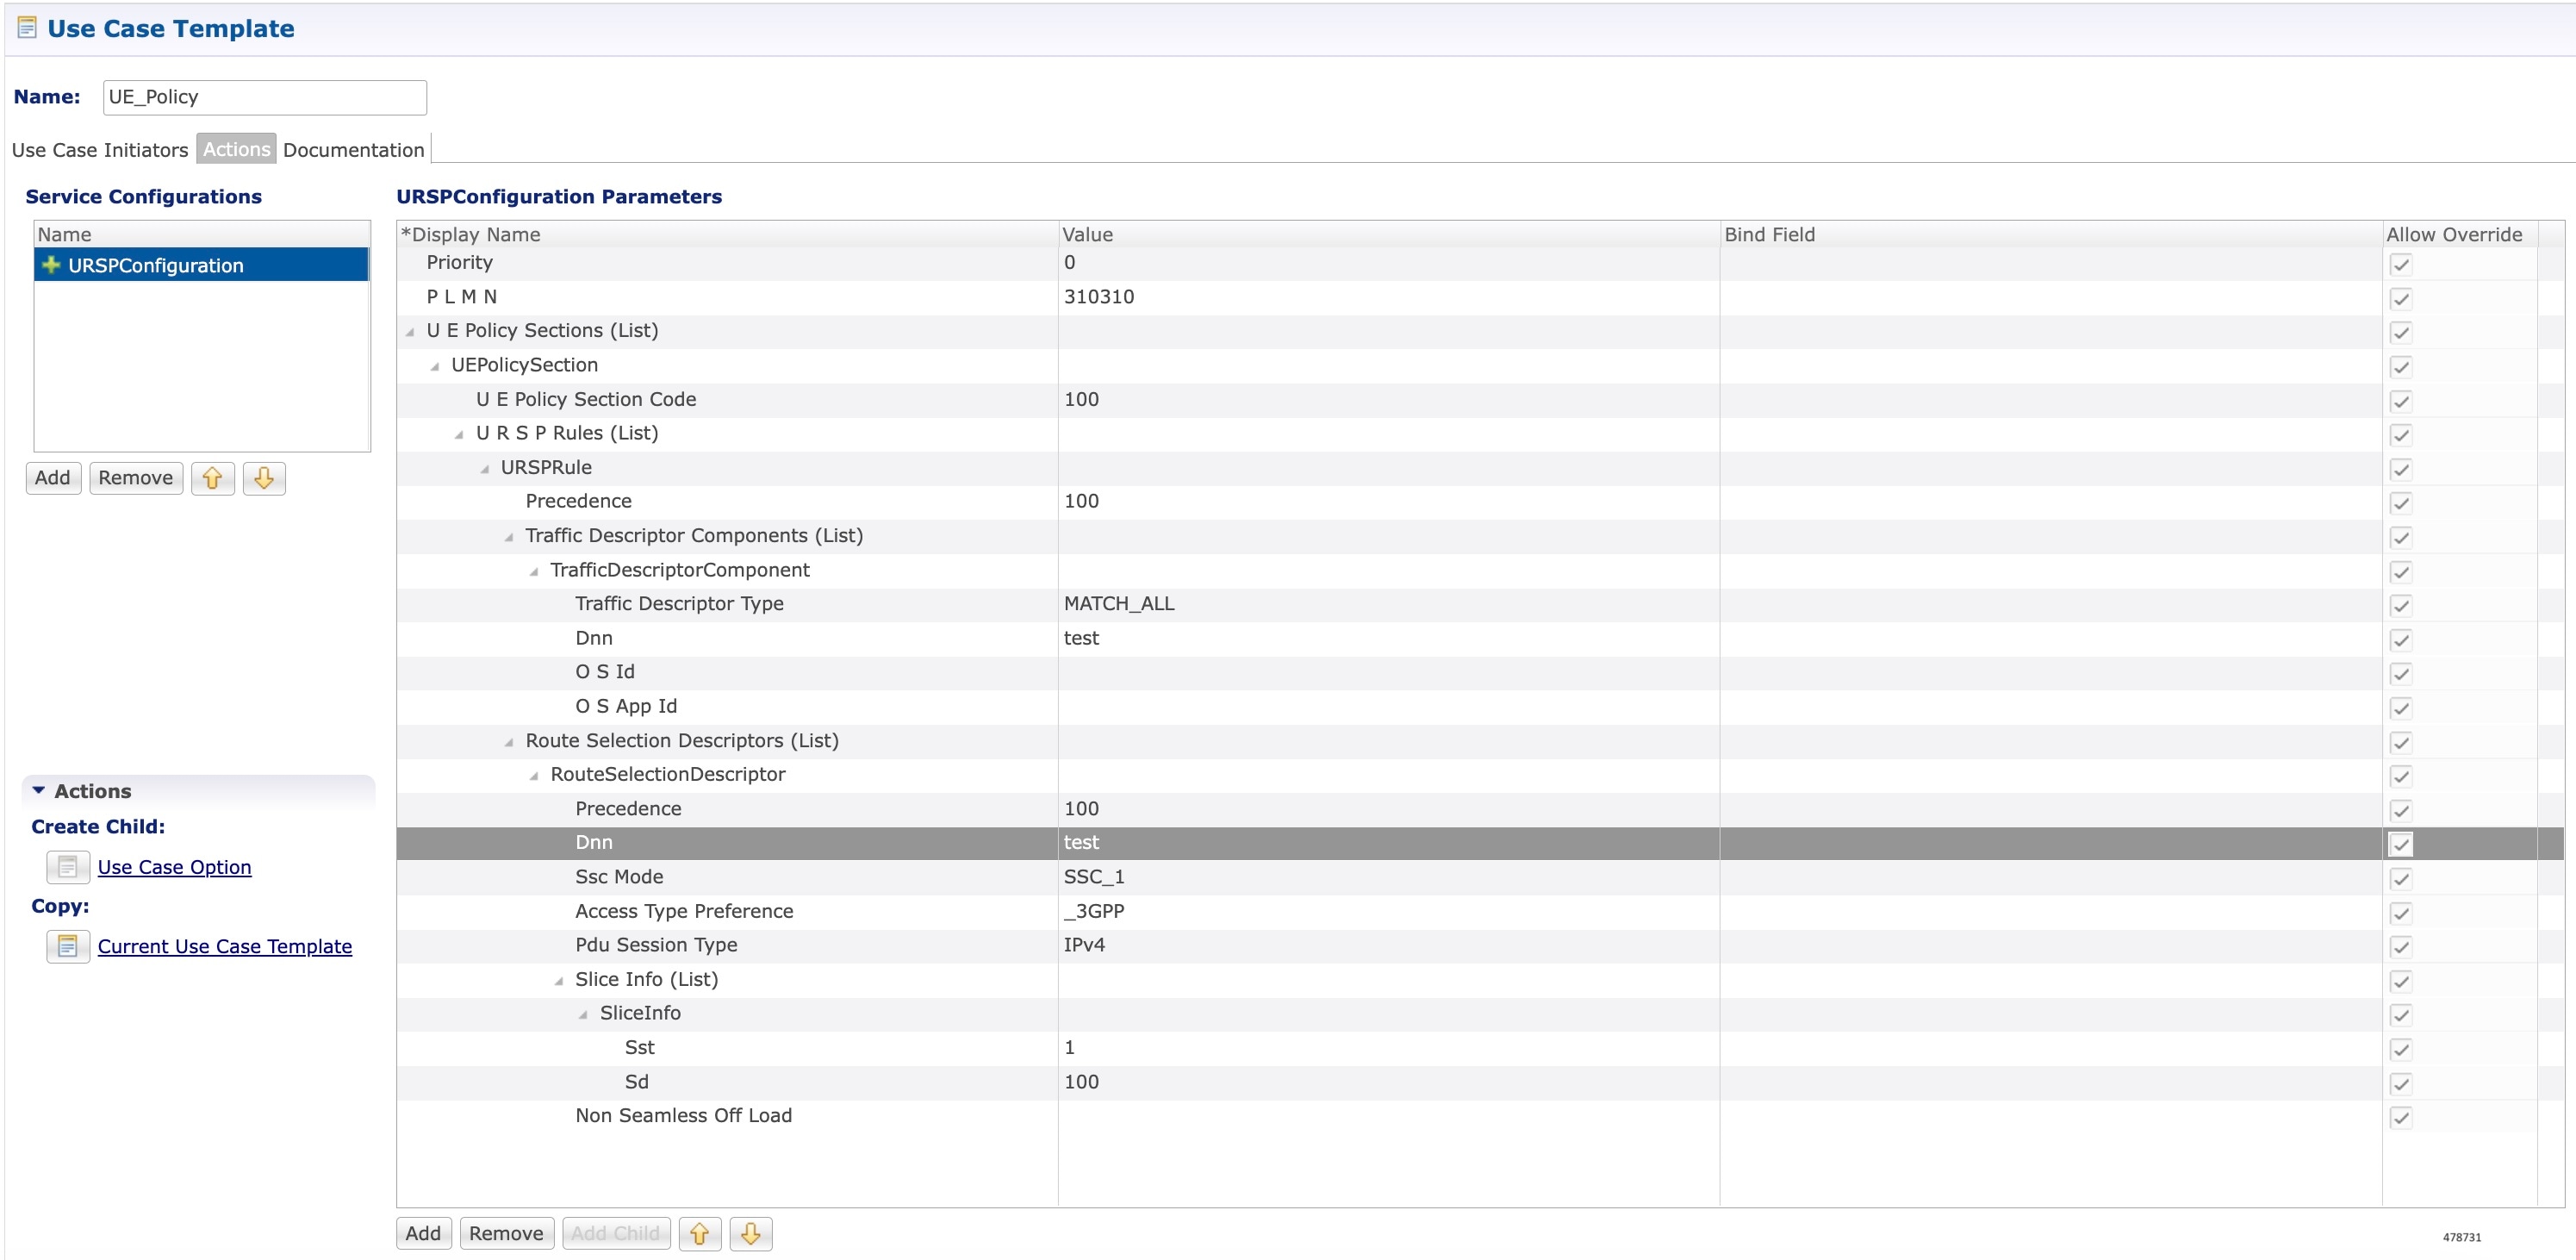Click the Name input field containing UE_Policy
2576x1260 pixels.
264,97
